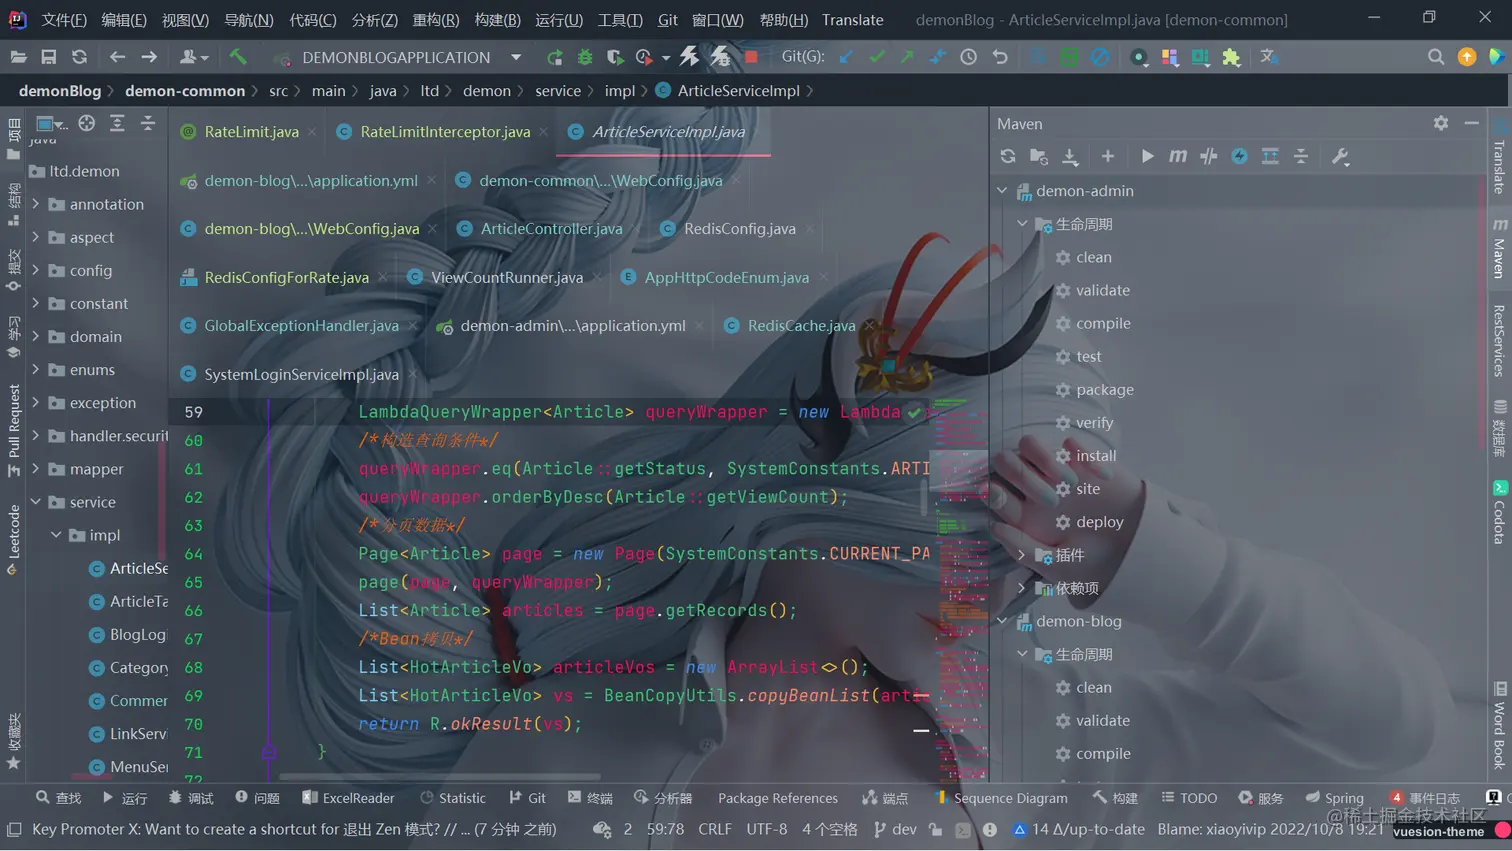
Task: Push commits with the green up-right arrow
Action: [x=907, y=57]
